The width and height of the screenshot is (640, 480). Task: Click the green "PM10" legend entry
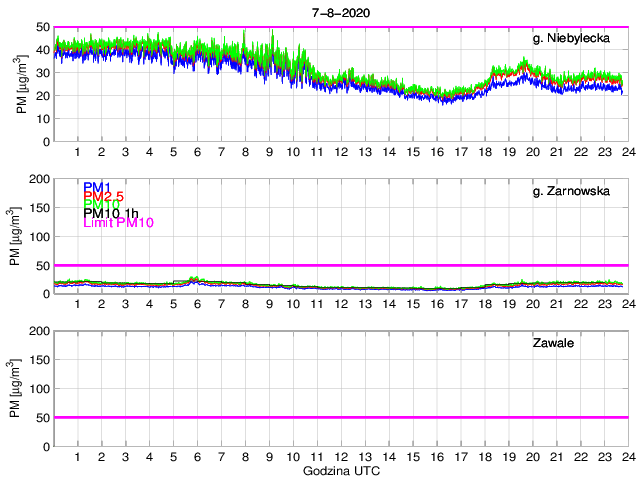tap(101, 204)
